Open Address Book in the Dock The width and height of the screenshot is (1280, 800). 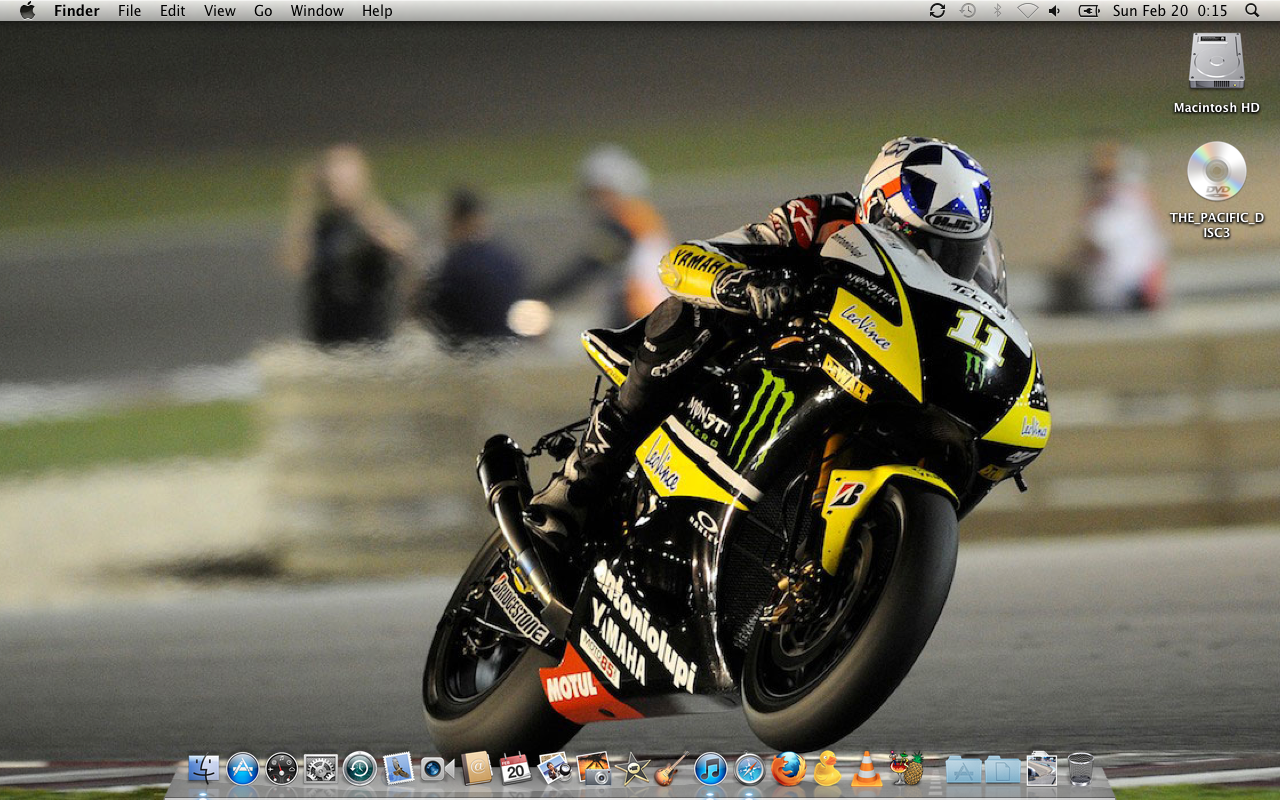point(476,768)
